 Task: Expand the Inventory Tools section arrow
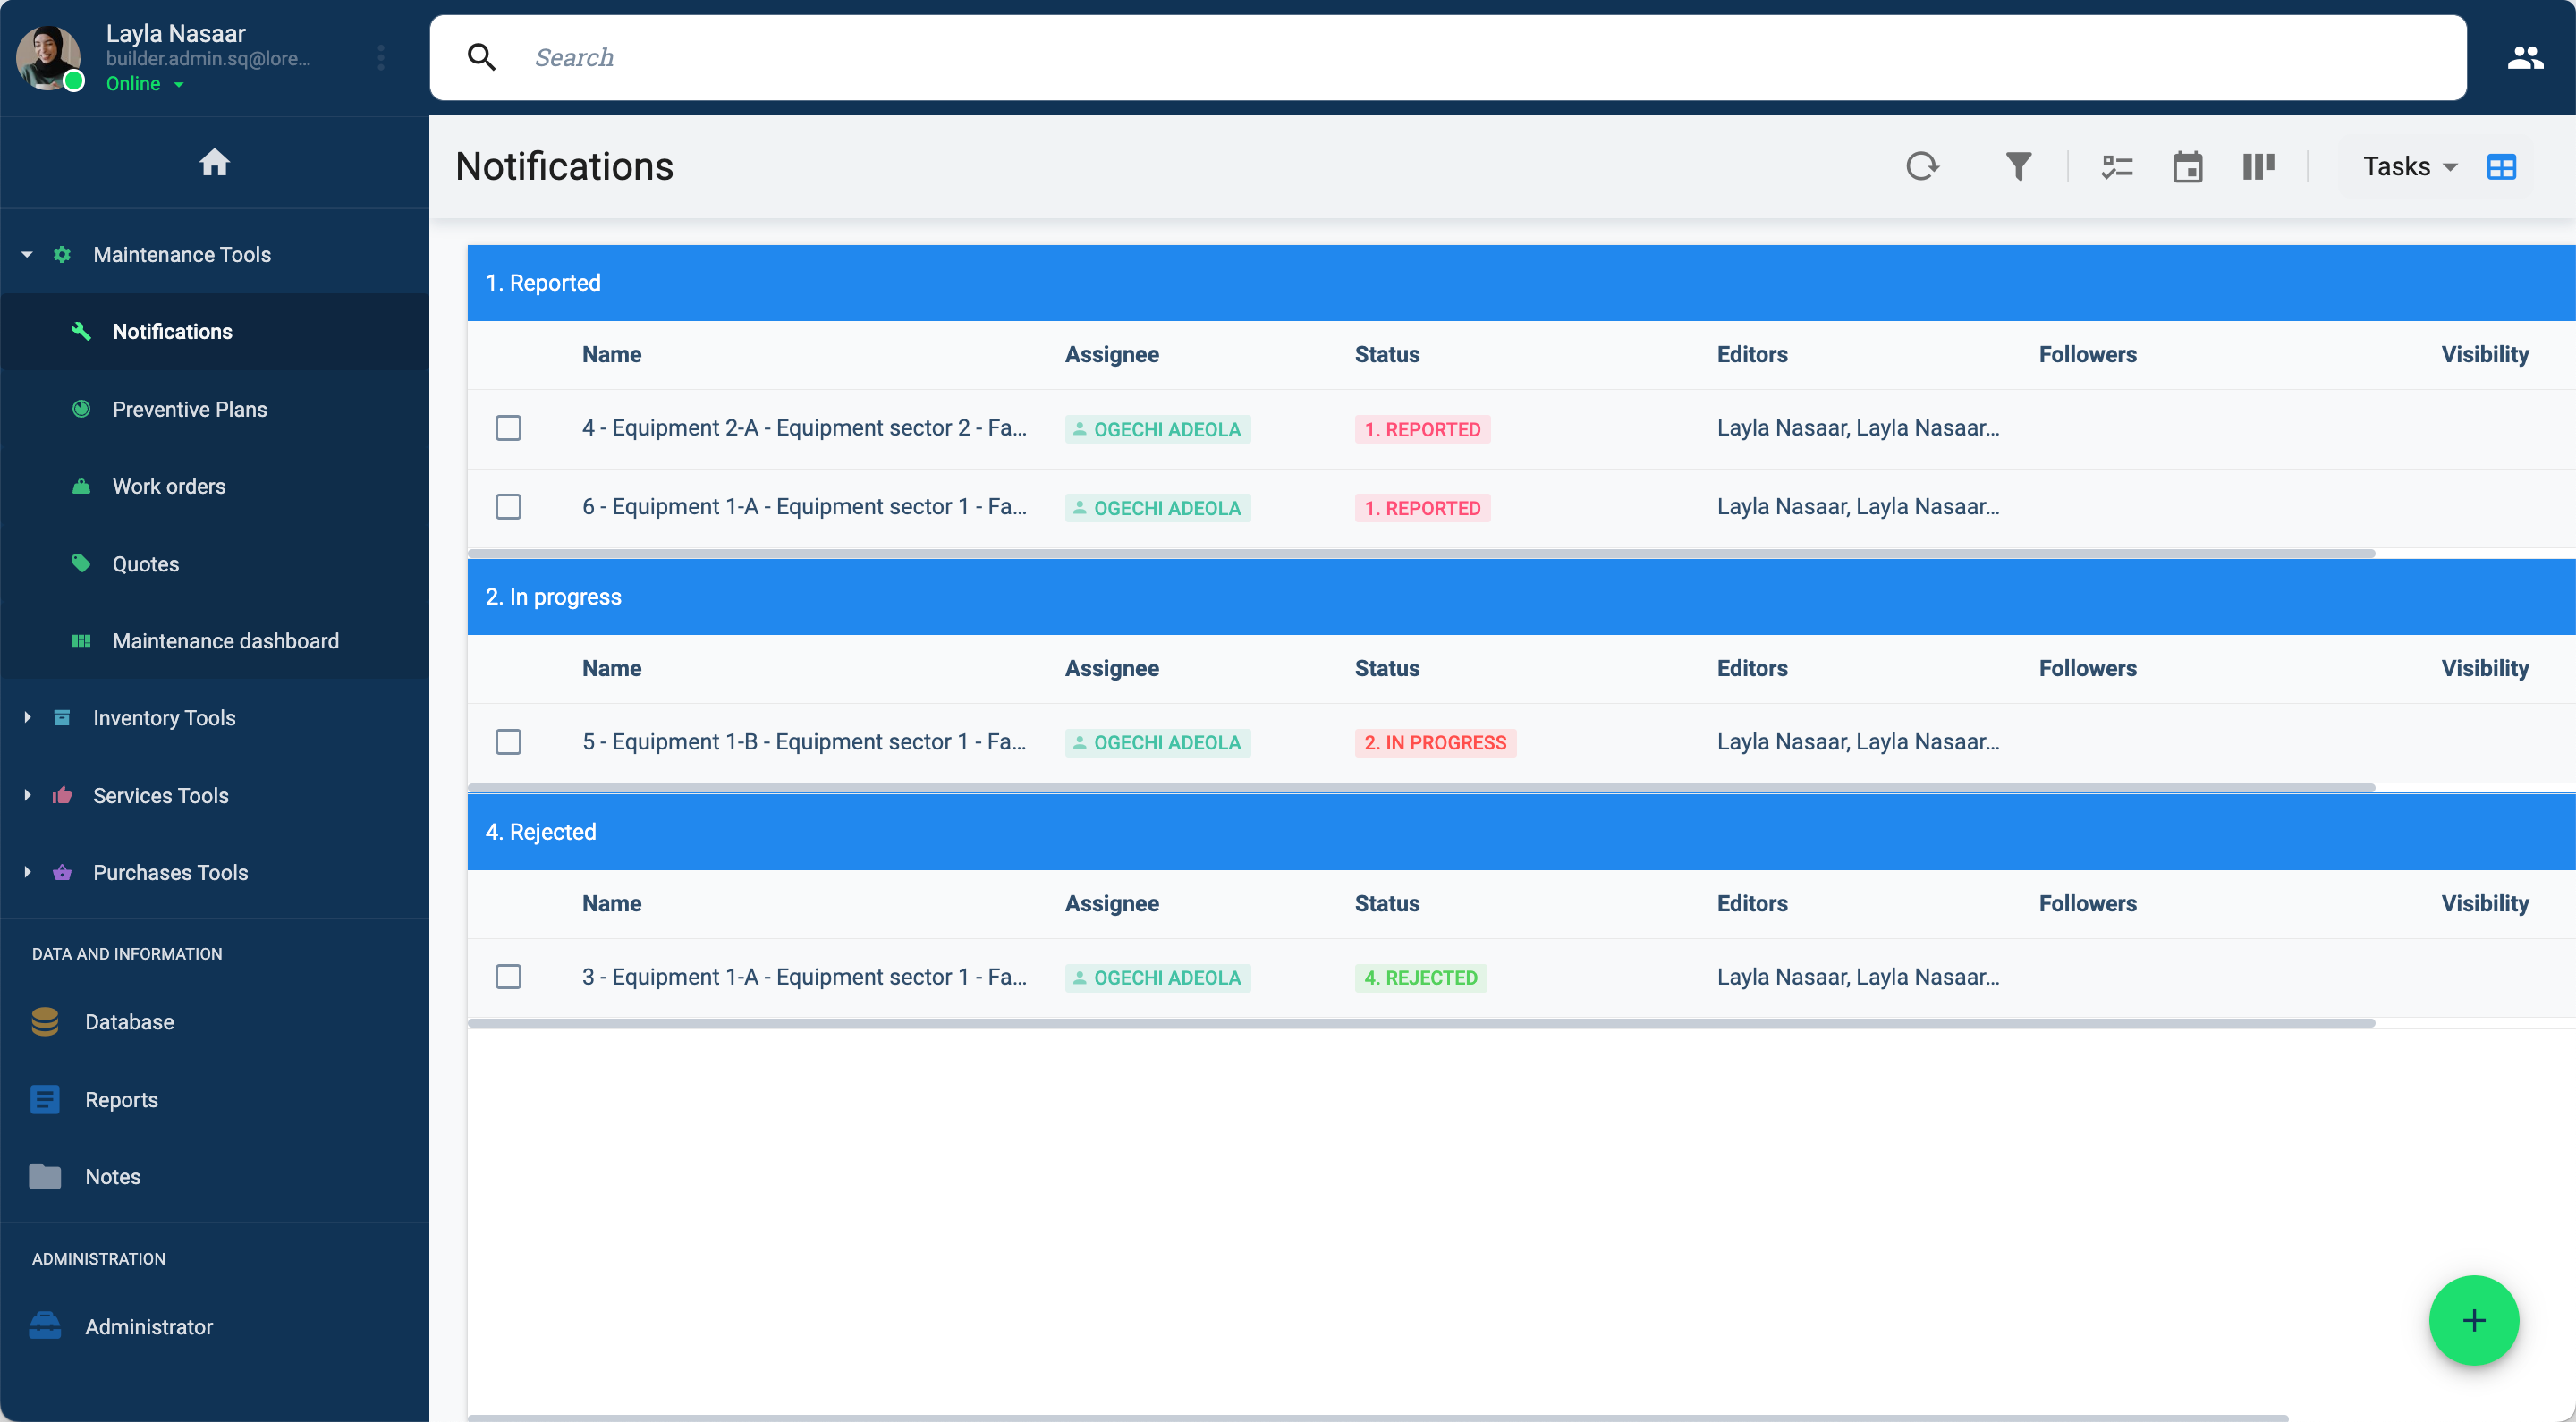click(27, 717)
